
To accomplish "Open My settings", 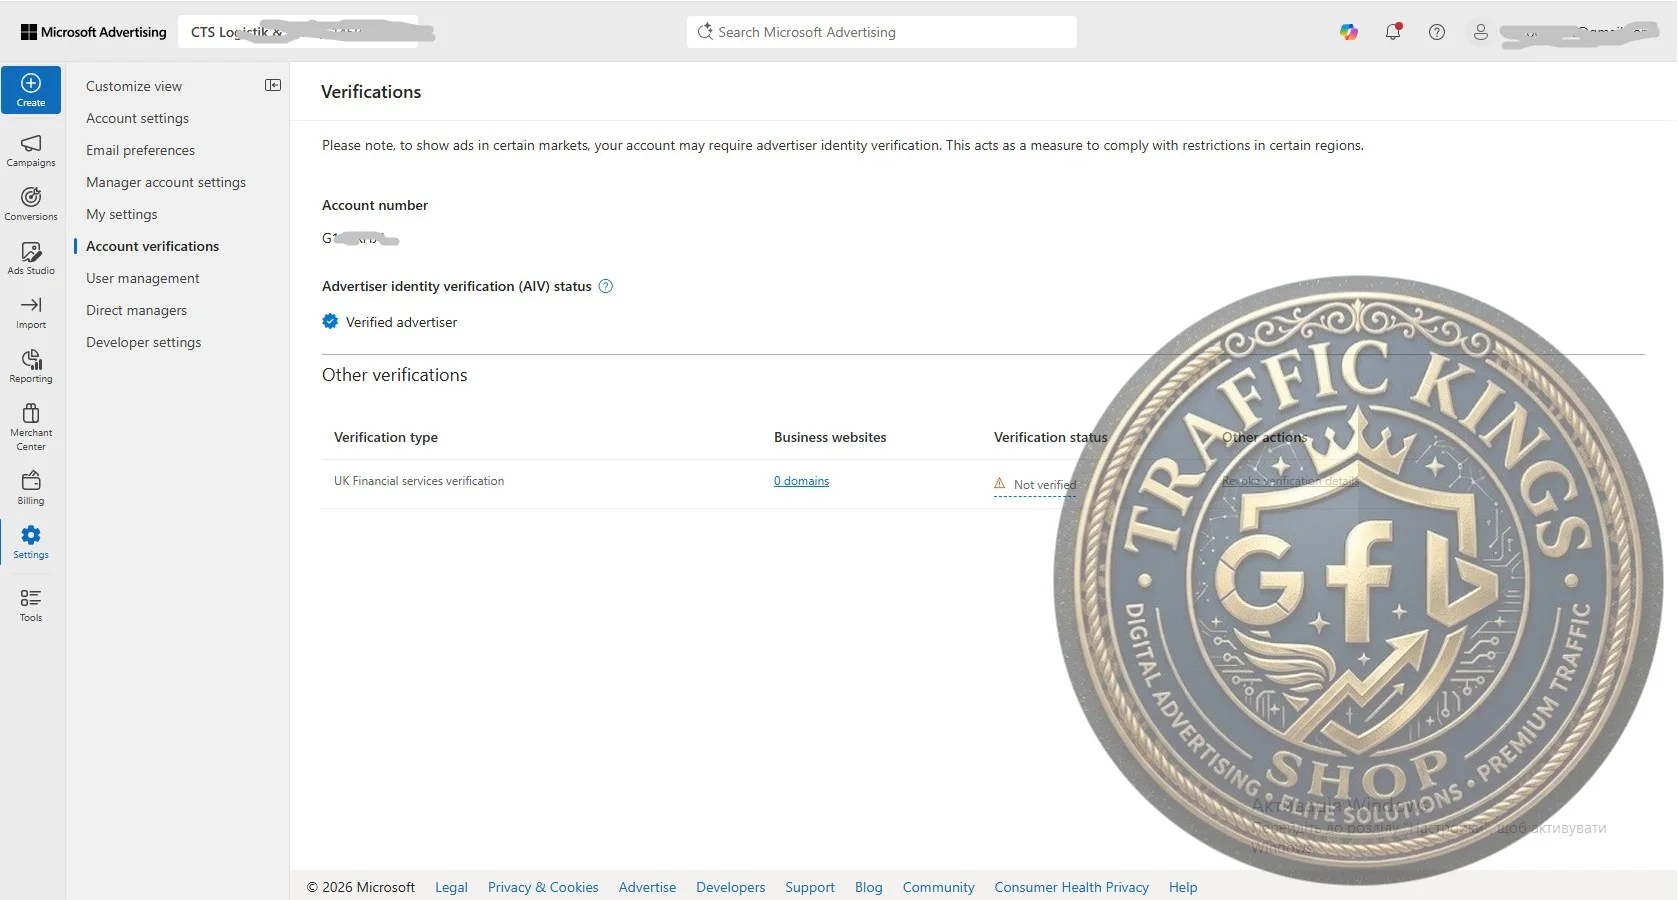I will coord(122,214).
